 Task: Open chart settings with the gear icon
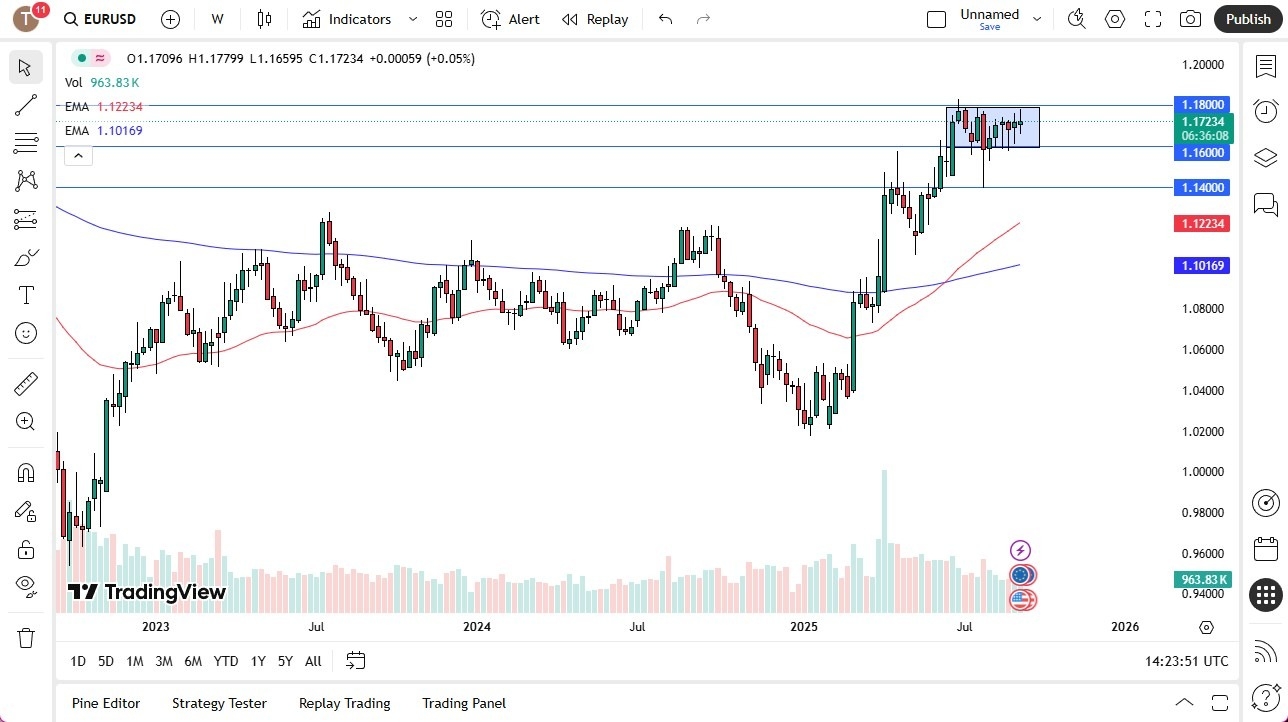coord(1114,18)
